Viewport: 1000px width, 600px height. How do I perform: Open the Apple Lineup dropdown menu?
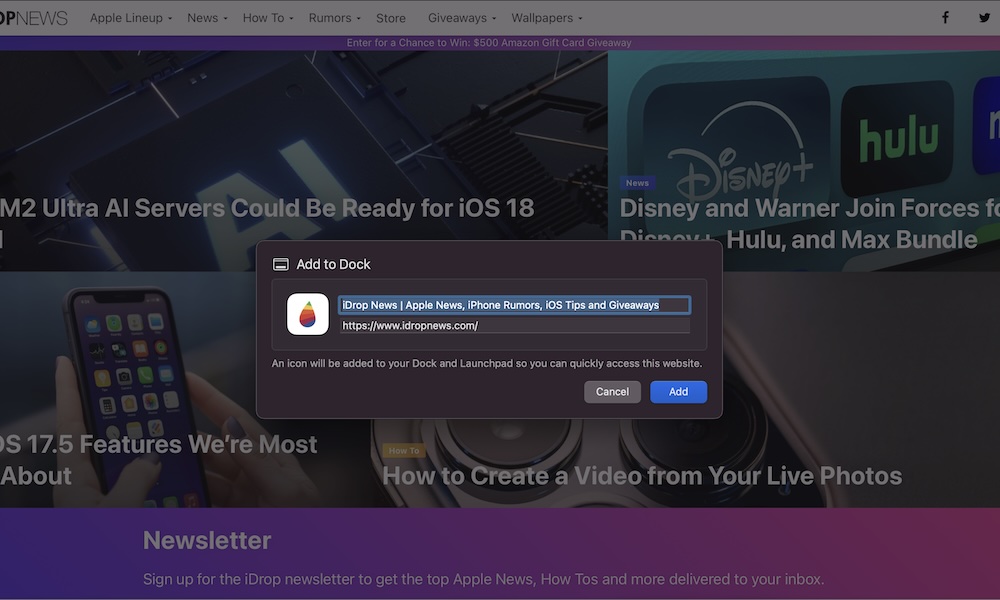131,18
